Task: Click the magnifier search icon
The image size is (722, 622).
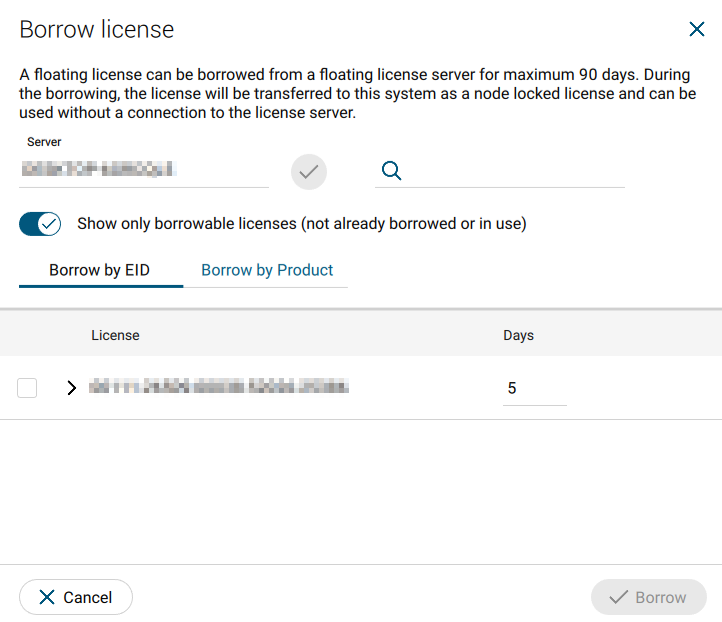Action: [392, 171]
